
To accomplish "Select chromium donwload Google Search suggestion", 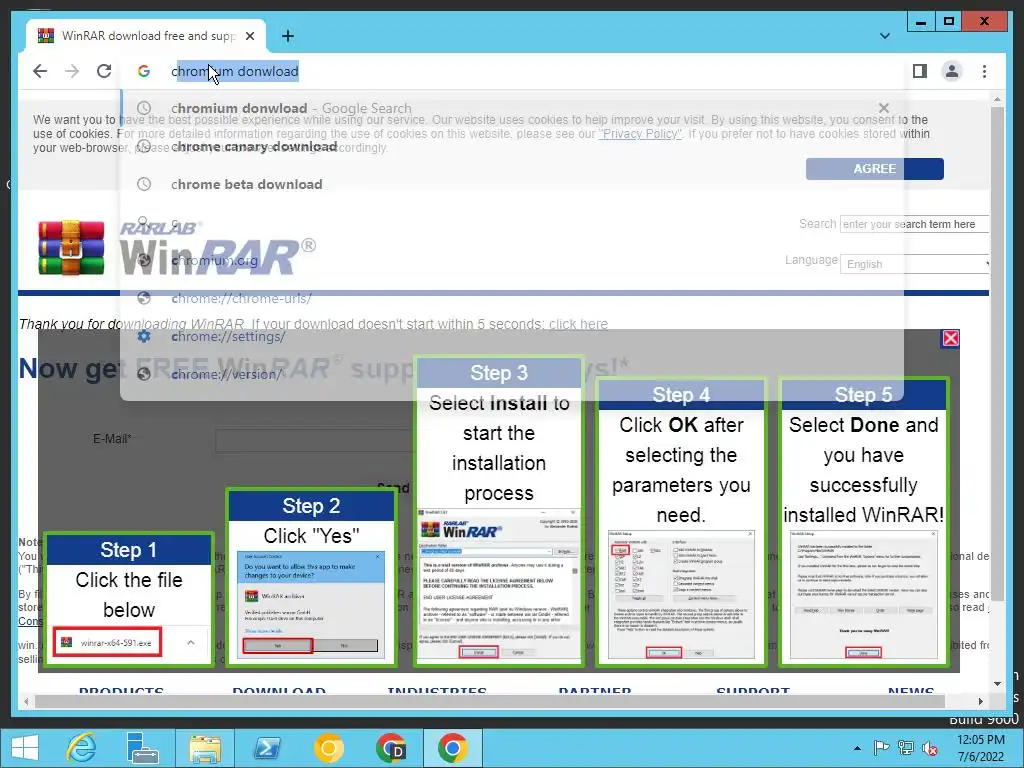I will 511,108.
